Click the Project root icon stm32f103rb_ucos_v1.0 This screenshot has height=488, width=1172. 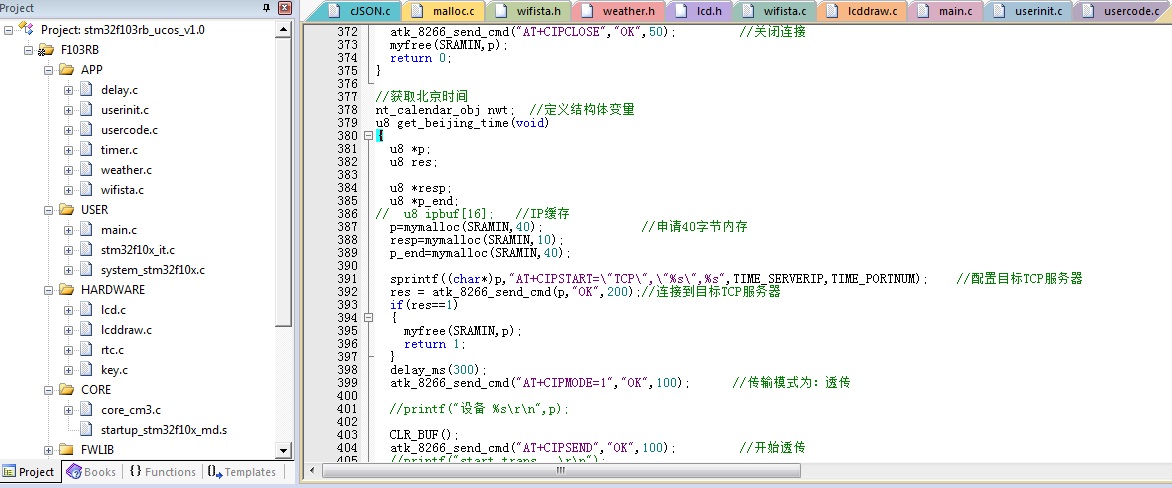pos(27,30)
